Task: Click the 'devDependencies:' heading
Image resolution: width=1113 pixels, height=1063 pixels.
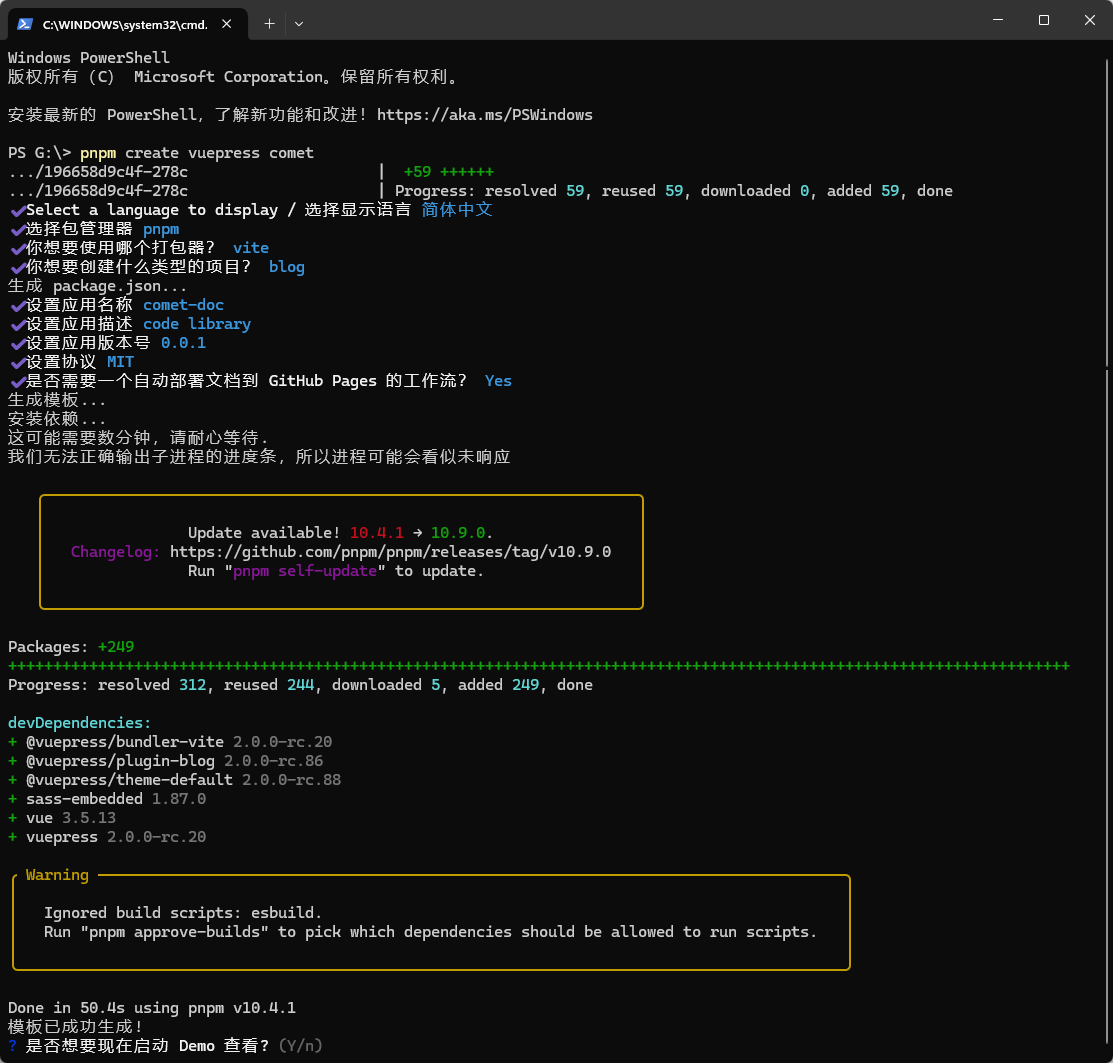Action: (80, 723)
